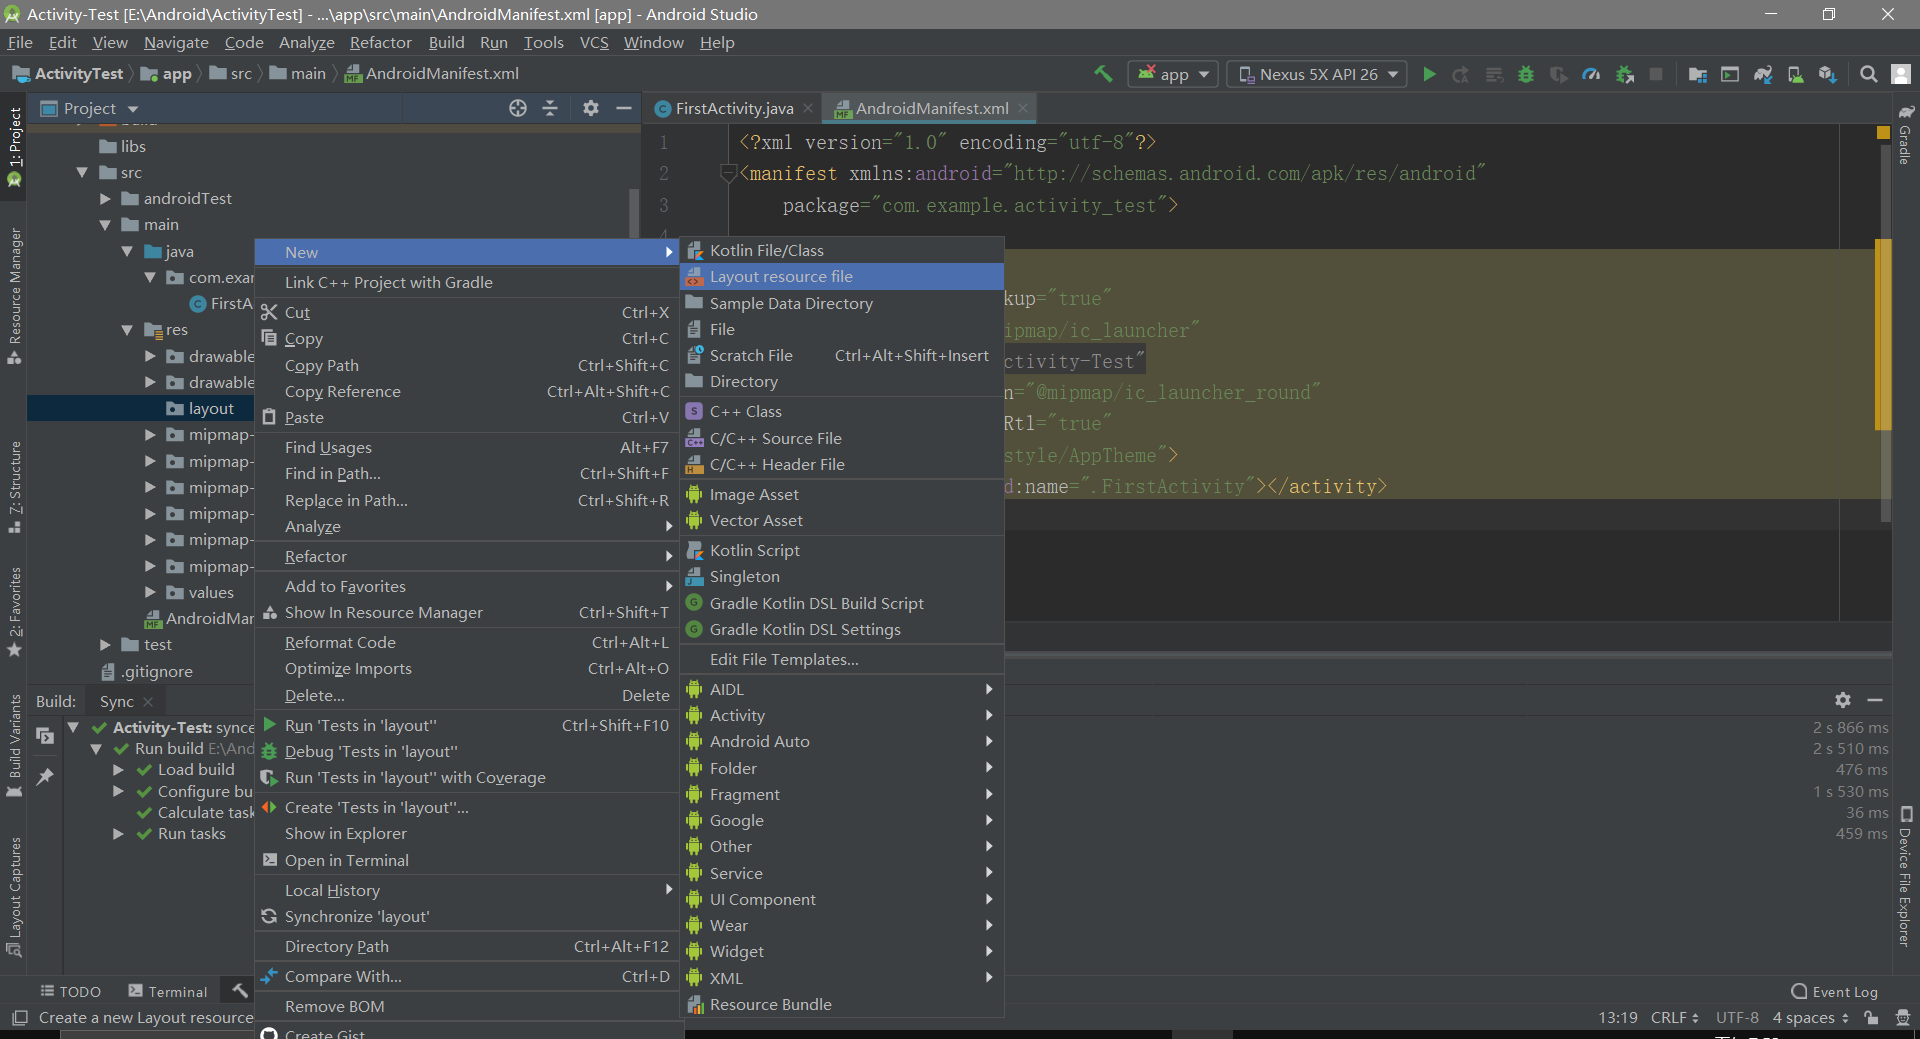
Task: Collapse the src folder node
Action: [x=83, y=172]
